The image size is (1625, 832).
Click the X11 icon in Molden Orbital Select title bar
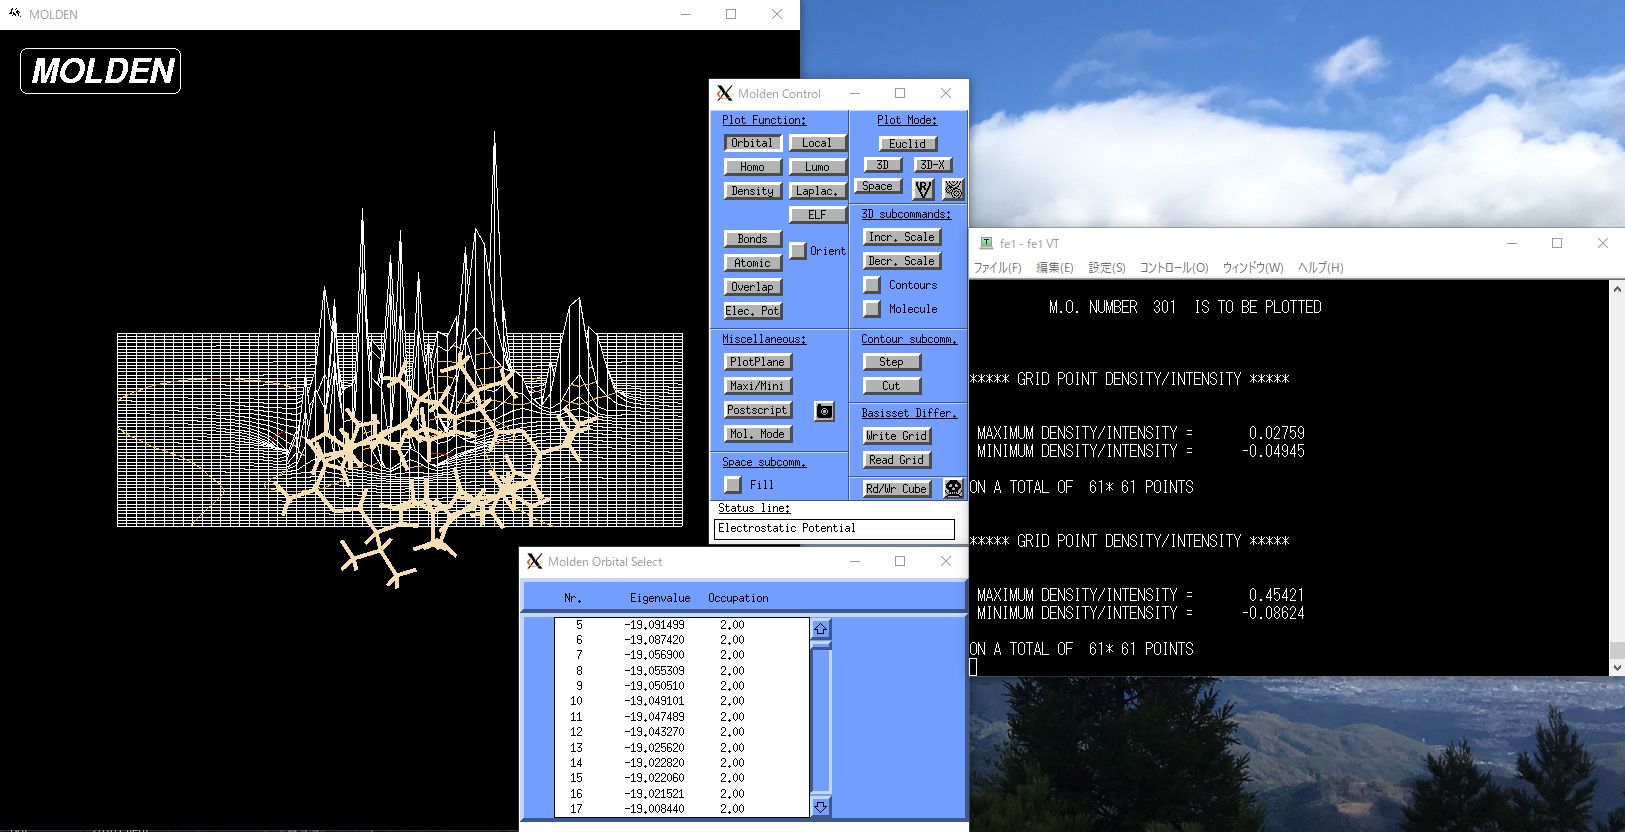(534, 561)
